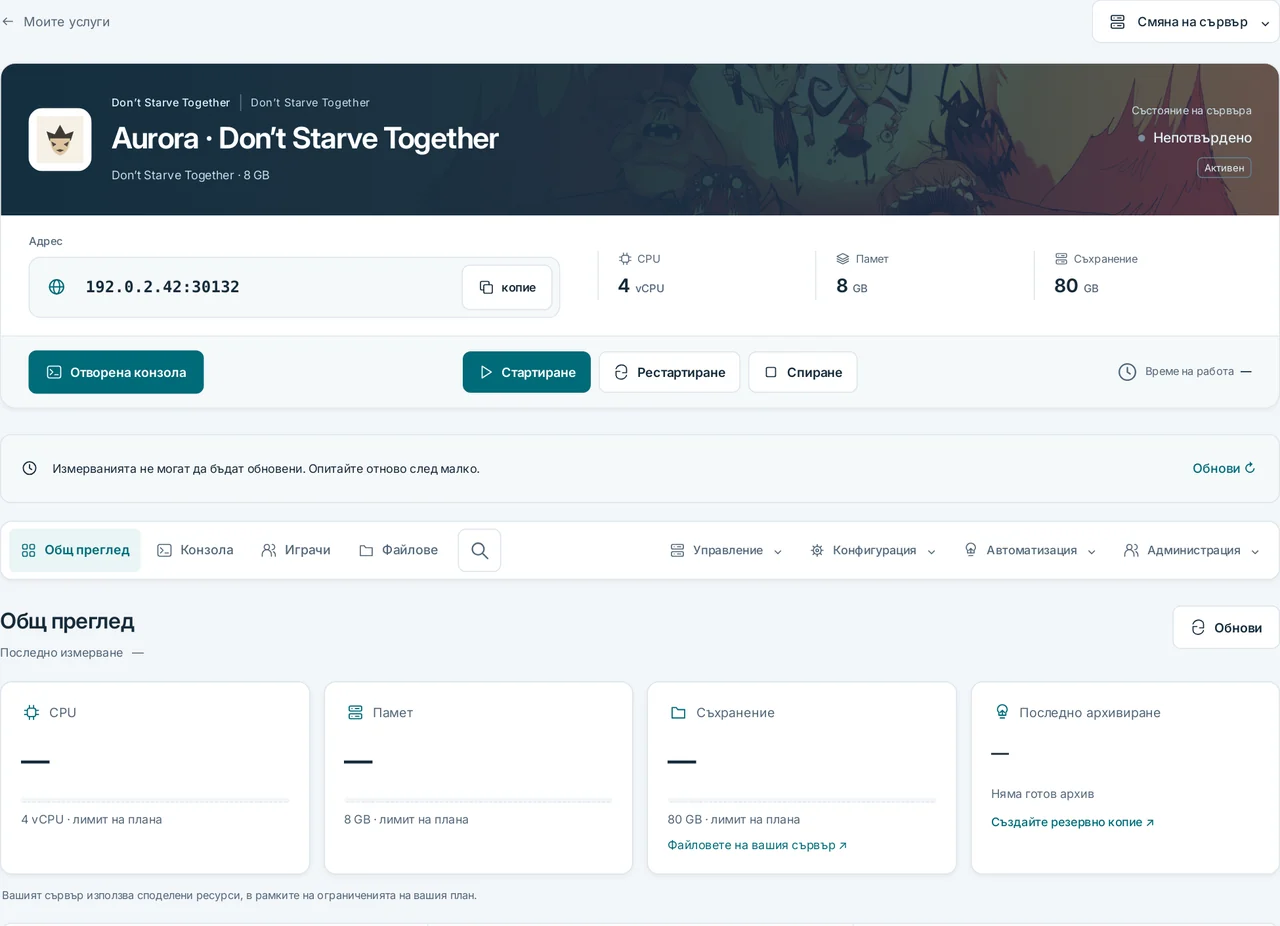Copy server address with копие button
Viewport: 1280px width, 926px height.
click(507, 287)
